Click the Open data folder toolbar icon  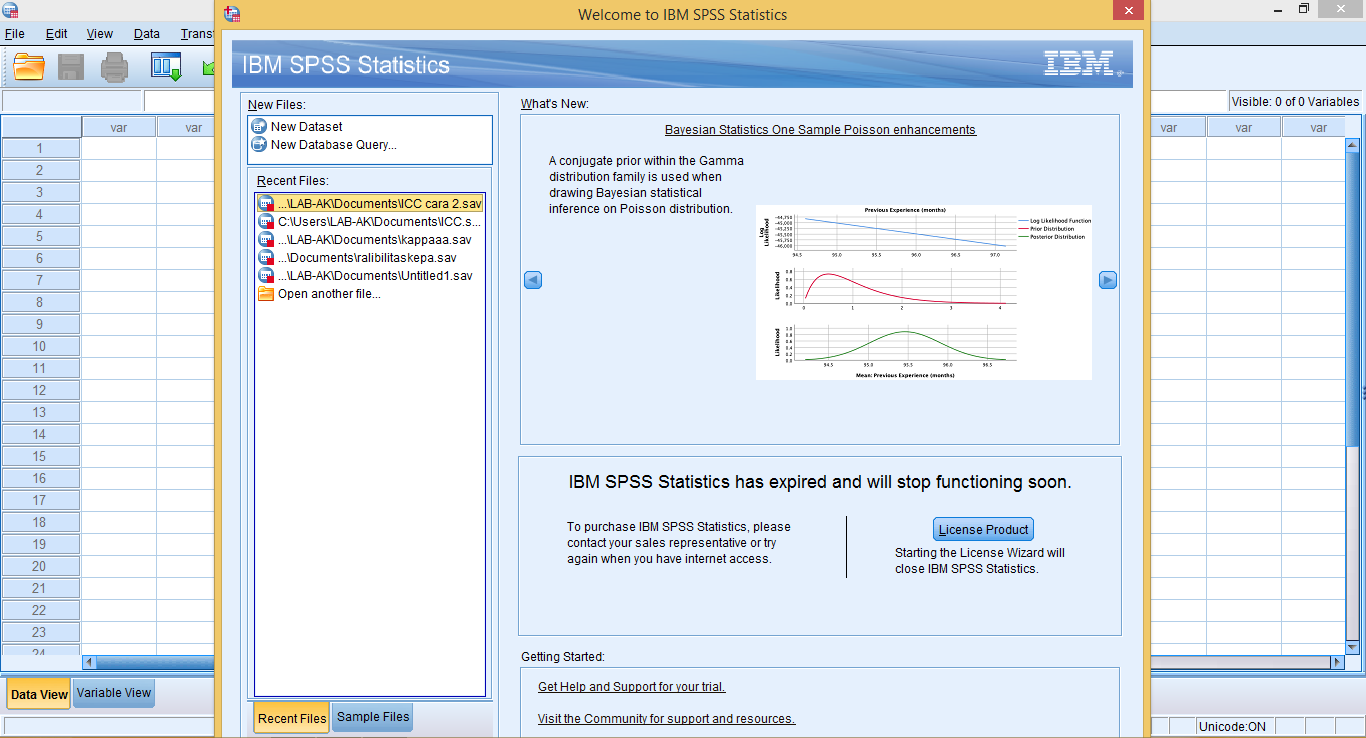coord(29,67)
